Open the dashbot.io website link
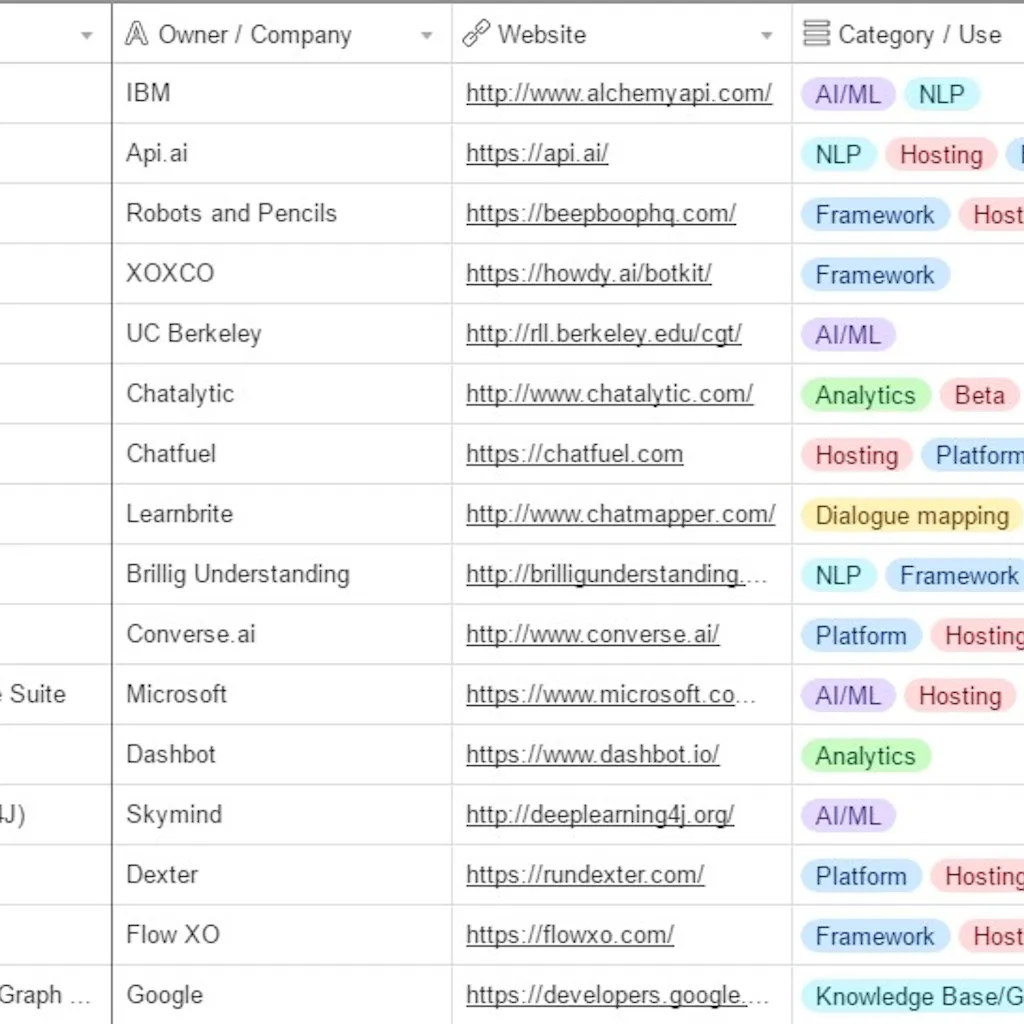 pyautogui.click(x=593, y=754)
